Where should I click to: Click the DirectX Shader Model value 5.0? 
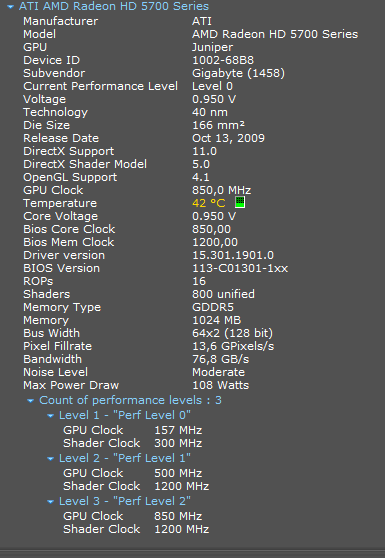coord(201,164)
